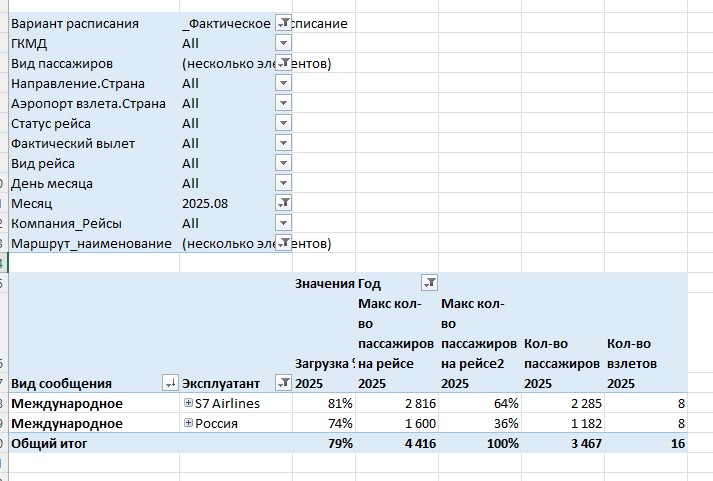
Task: Open the День месяца filter dropdown
Action: [283, 183]
